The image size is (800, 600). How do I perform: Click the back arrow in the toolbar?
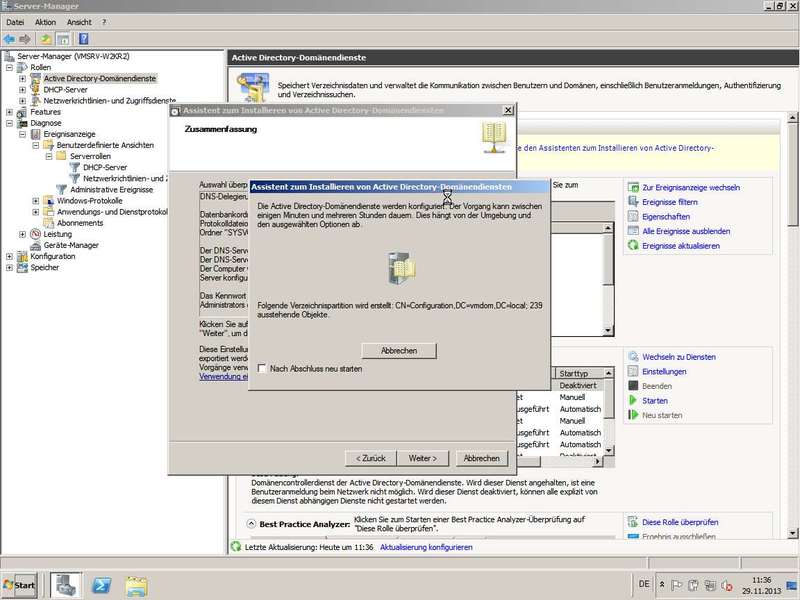[9, 38]
